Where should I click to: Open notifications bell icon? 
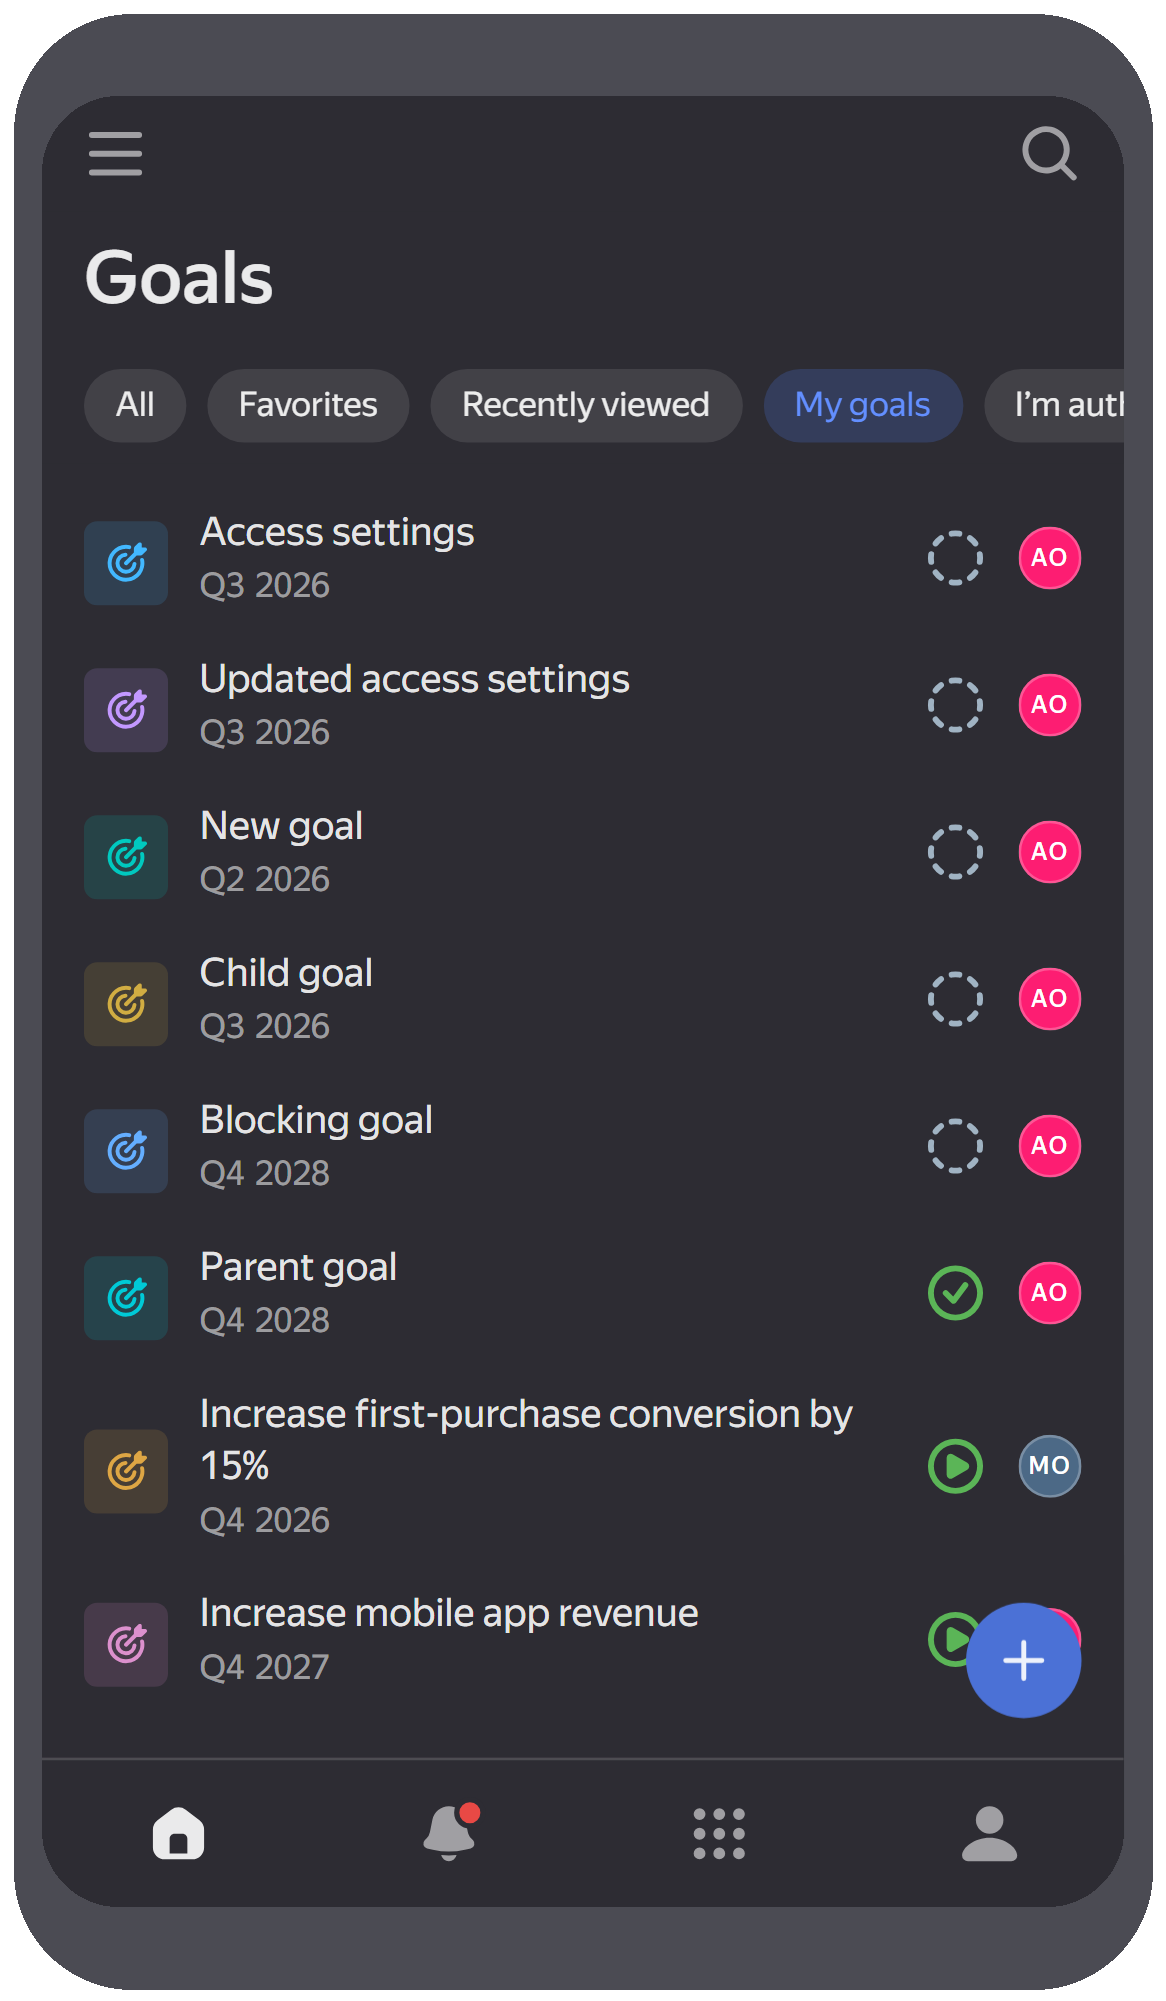[450, 1832]
